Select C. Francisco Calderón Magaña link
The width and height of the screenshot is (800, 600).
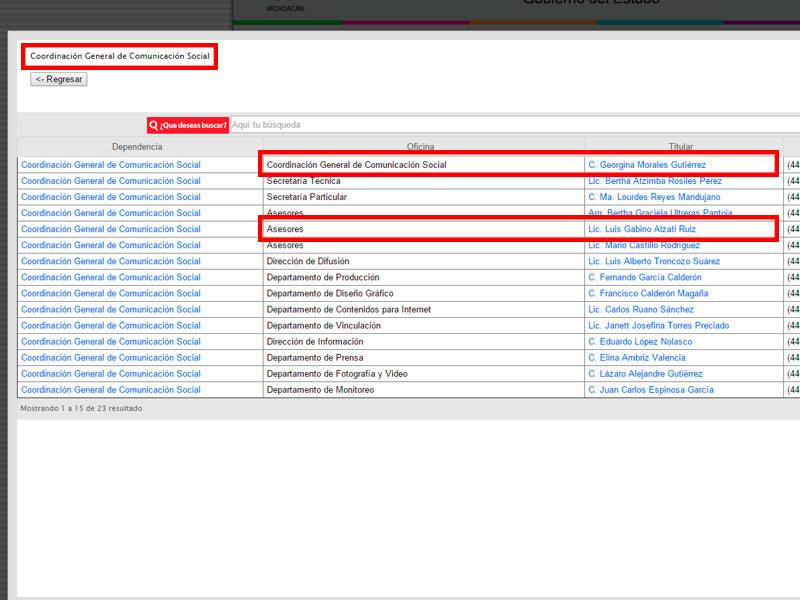[x=648, y=293]
